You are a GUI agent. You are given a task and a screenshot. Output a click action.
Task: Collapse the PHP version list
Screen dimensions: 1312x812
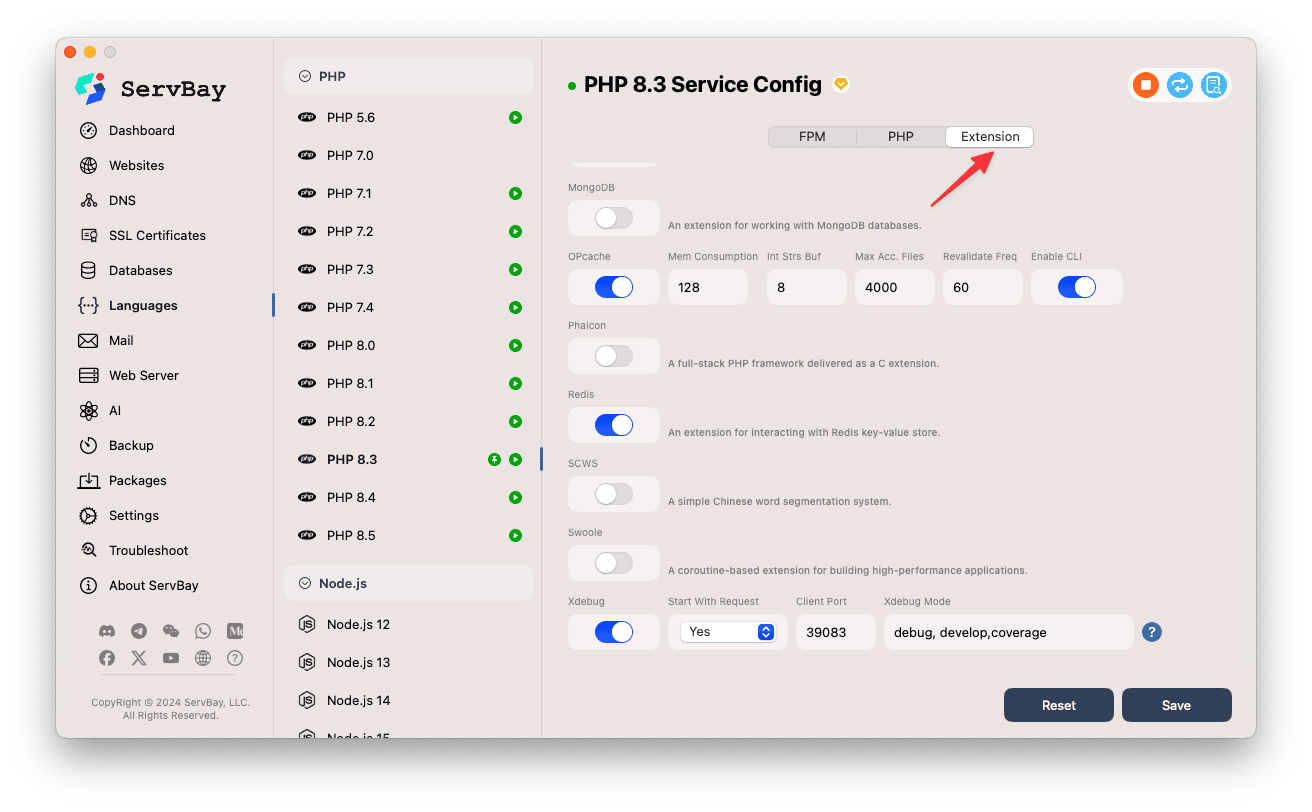[303, 75]
